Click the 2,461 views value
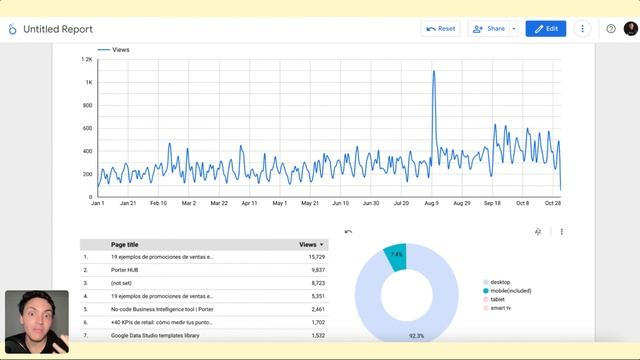This screenshot has height=360, width=640. click(x=318, y=309)
